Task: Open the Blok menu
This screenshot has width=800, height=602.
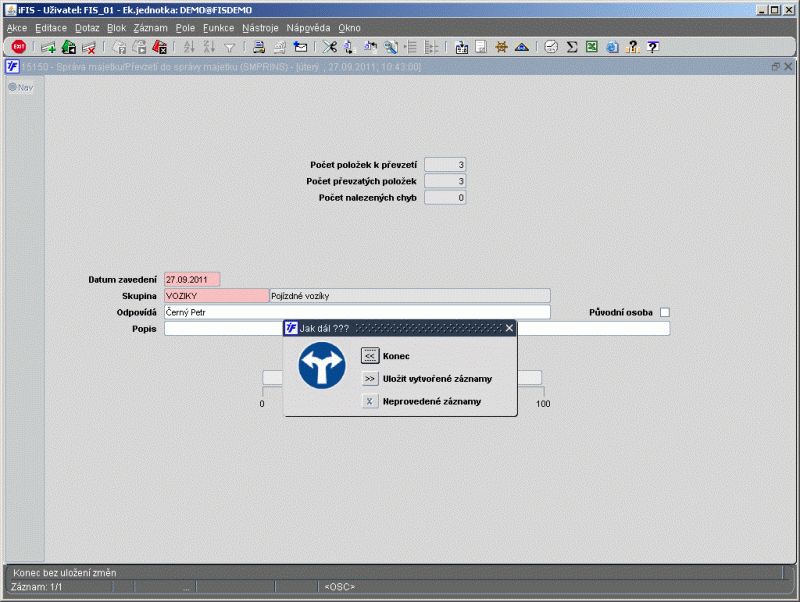Action: coord(116,28)
